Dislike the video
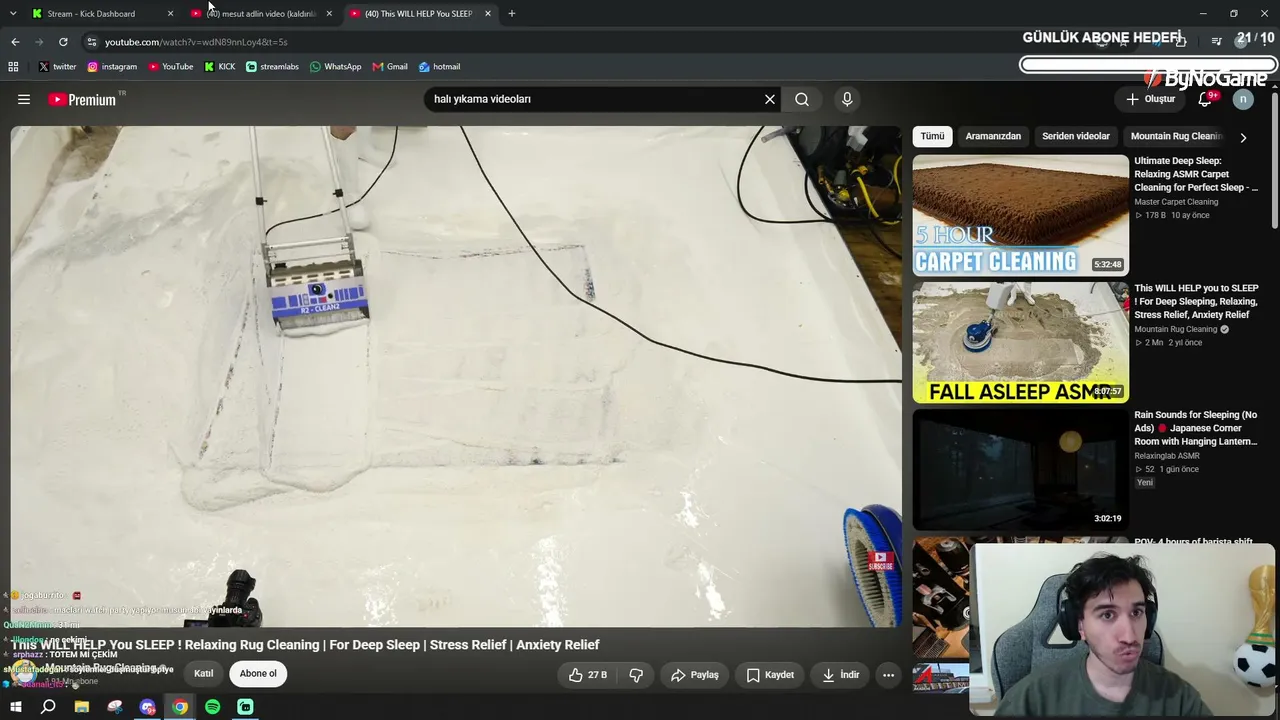This screenshot has height=720, width=1280. [x=636, y=675]
